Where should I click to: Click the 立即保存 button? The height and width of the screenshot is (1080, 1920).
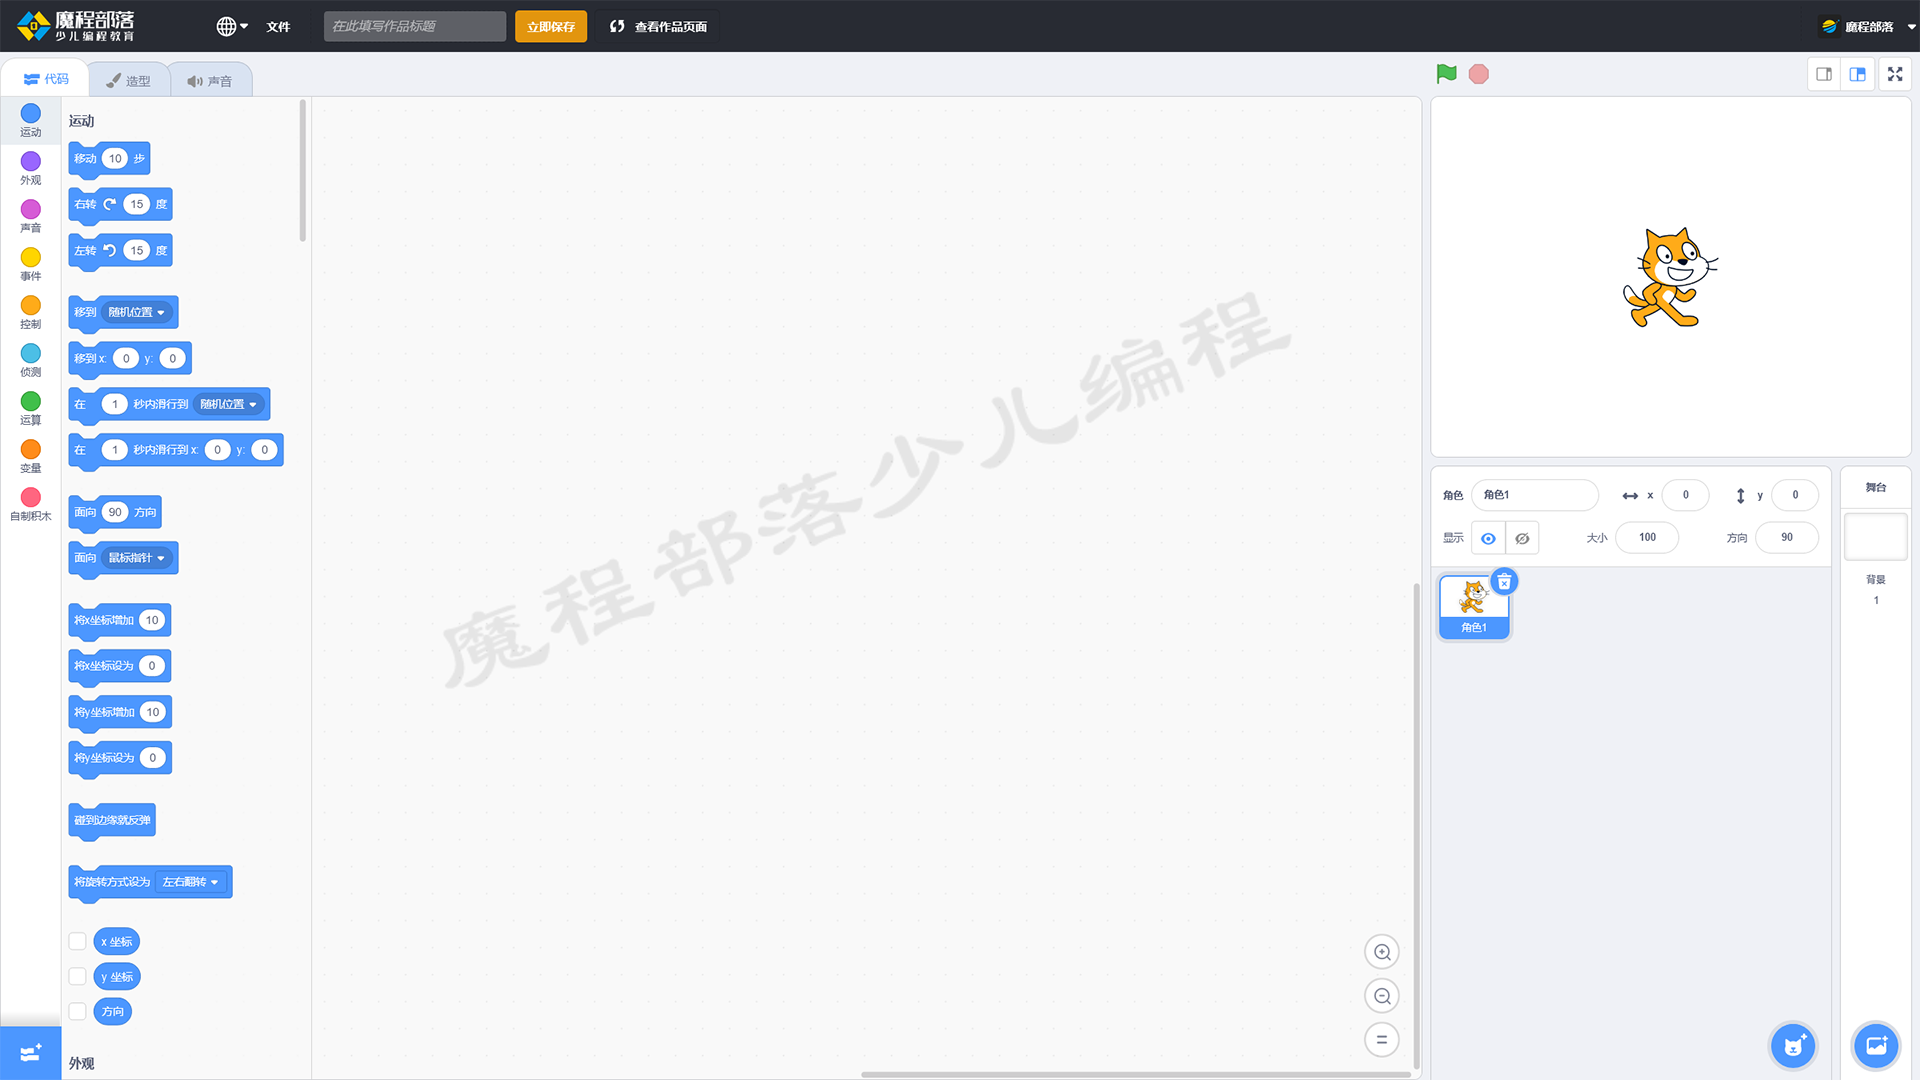551,26
